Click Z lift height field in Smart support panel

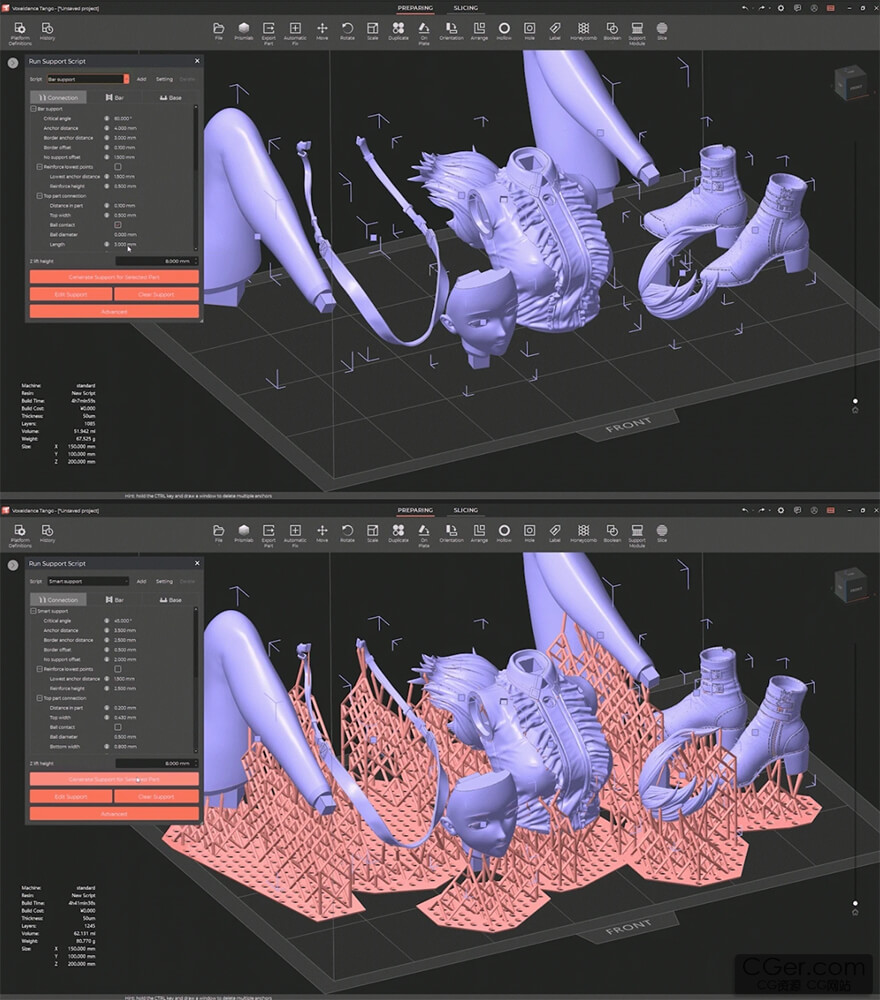[x=156, y=763]
